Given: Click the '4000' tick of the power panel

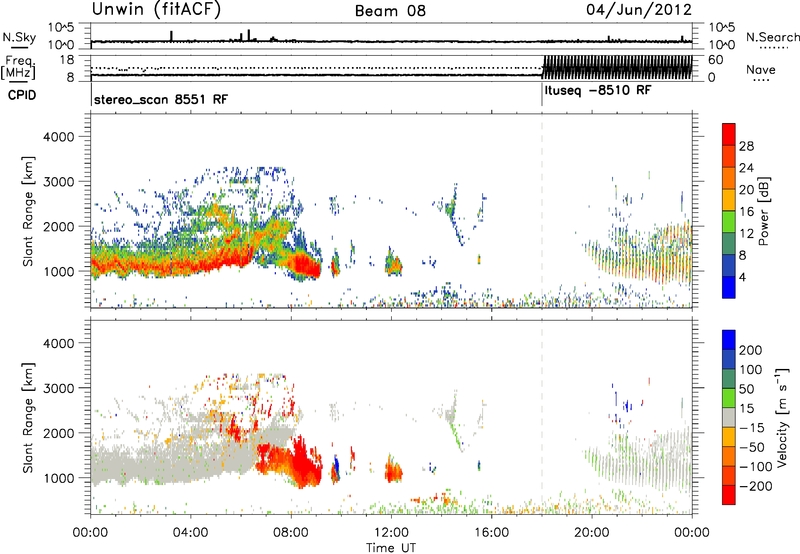Looking at the screenshot, I should point(58,137).
